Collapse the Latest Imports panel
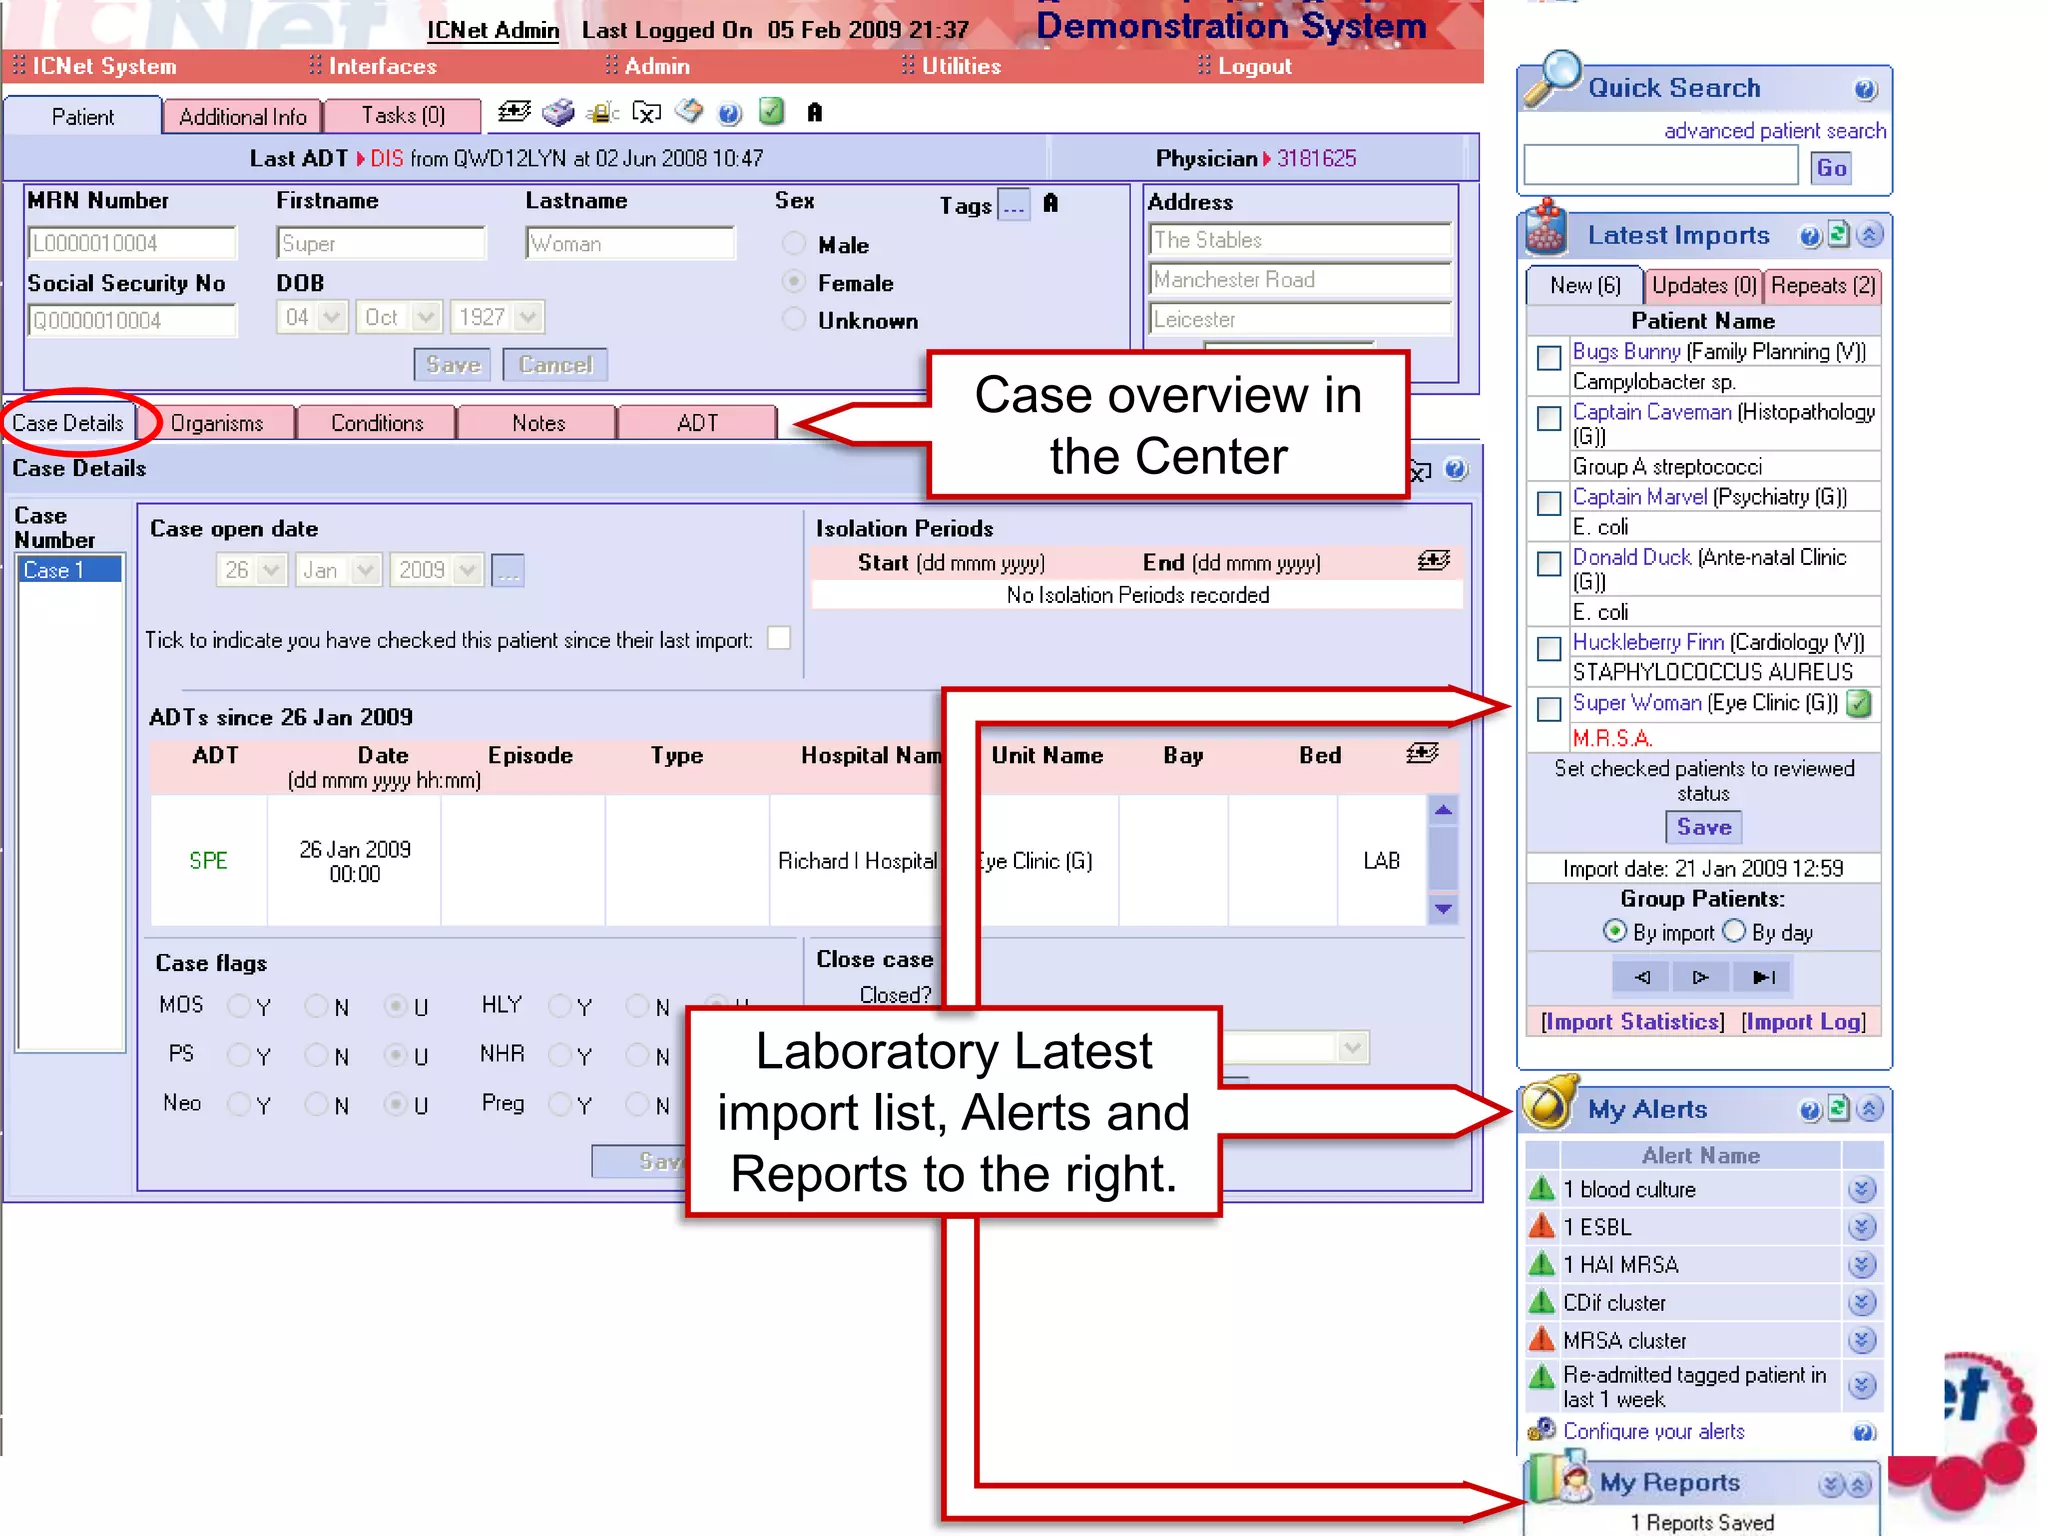 pos(1869,236)
